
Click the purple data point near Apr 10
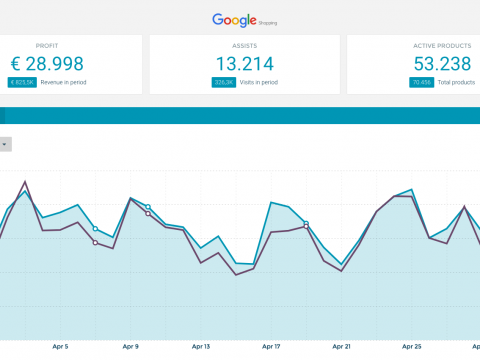coord(148,214)
